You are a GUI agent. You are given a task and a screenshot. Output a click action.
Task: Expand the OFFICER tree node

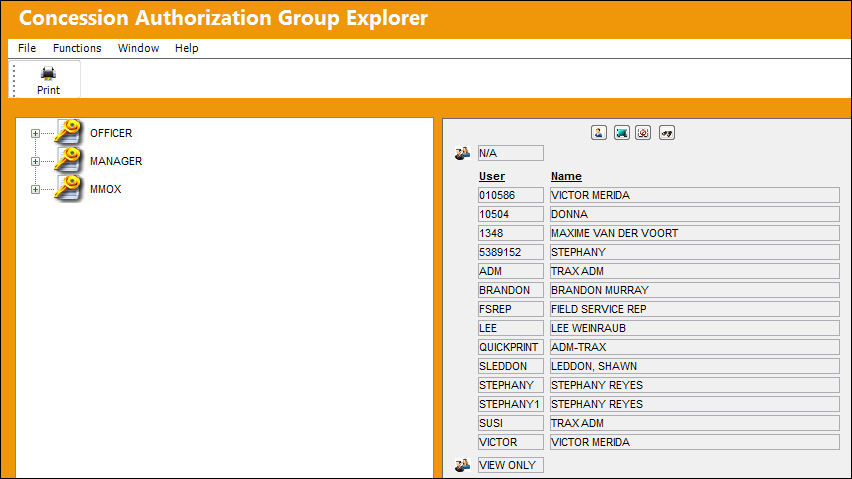pos(35,133)
